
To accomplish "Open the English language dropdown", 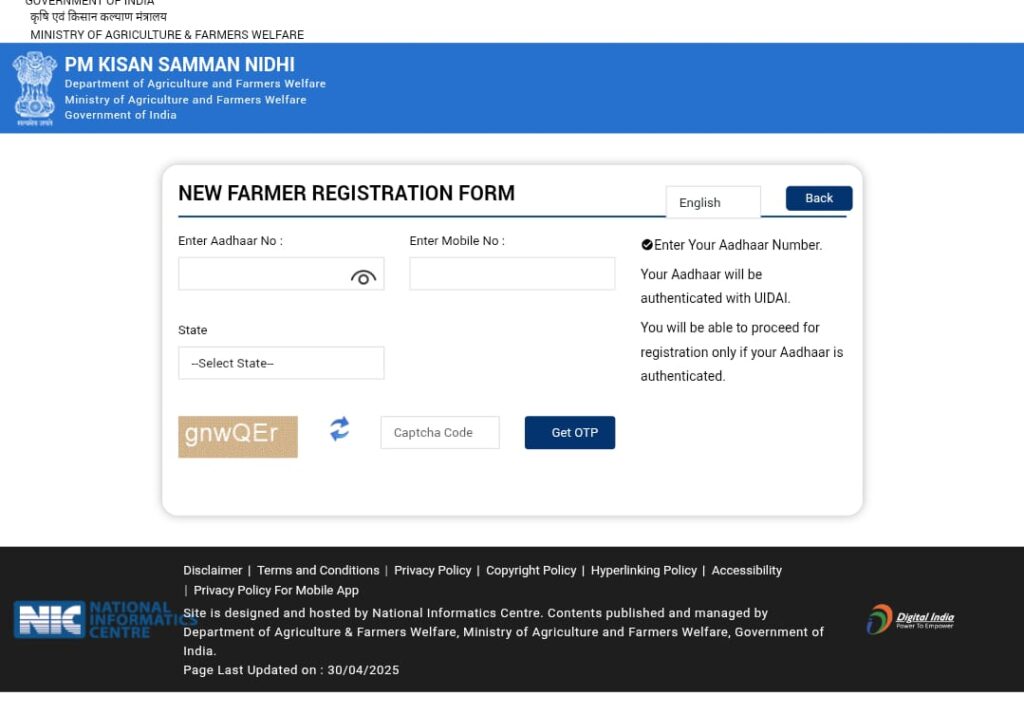I will pyautogui.click(x=713, y=202).
